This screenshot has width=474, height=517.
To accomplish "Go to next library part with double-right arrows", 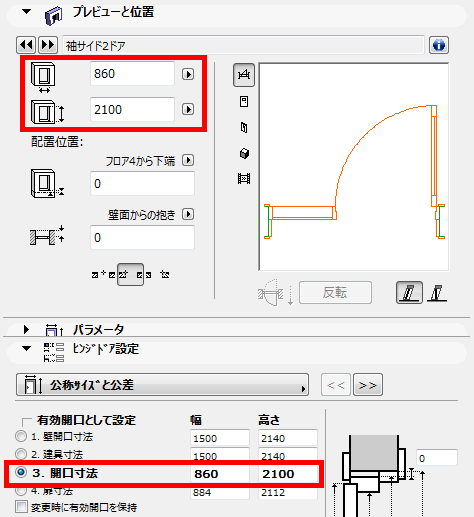I will tap(48, 45).
